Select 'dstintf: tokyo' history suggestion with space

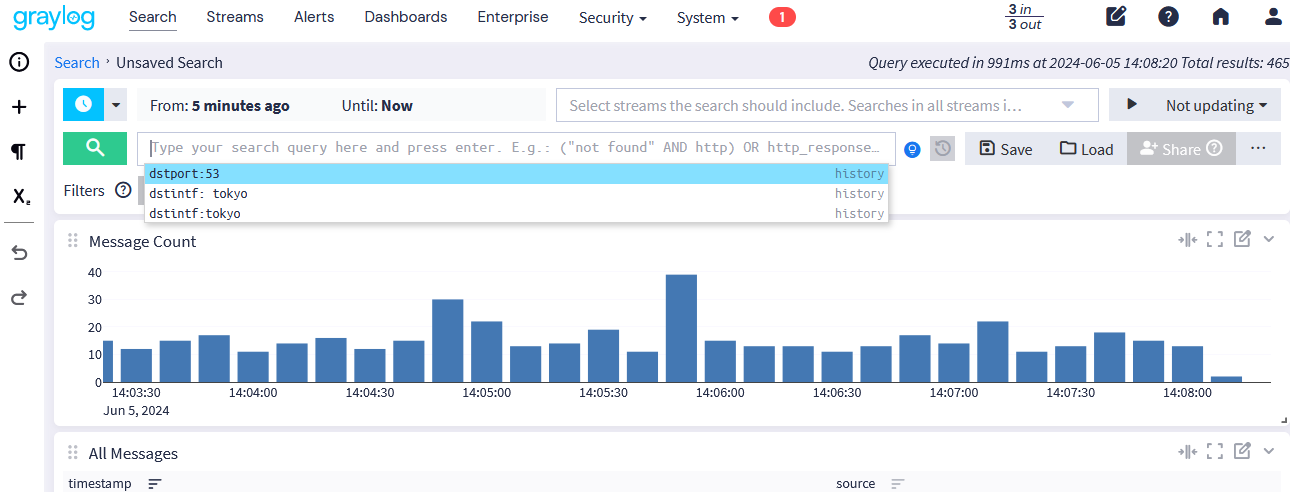pos(516,194)
